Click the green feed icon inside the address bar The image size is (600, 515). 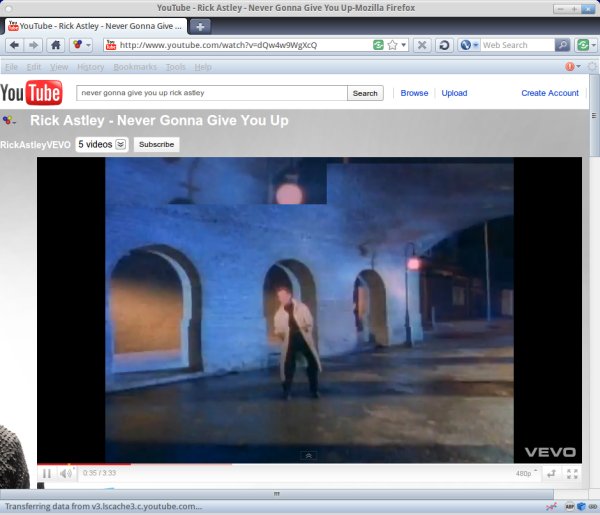[378, 45]
